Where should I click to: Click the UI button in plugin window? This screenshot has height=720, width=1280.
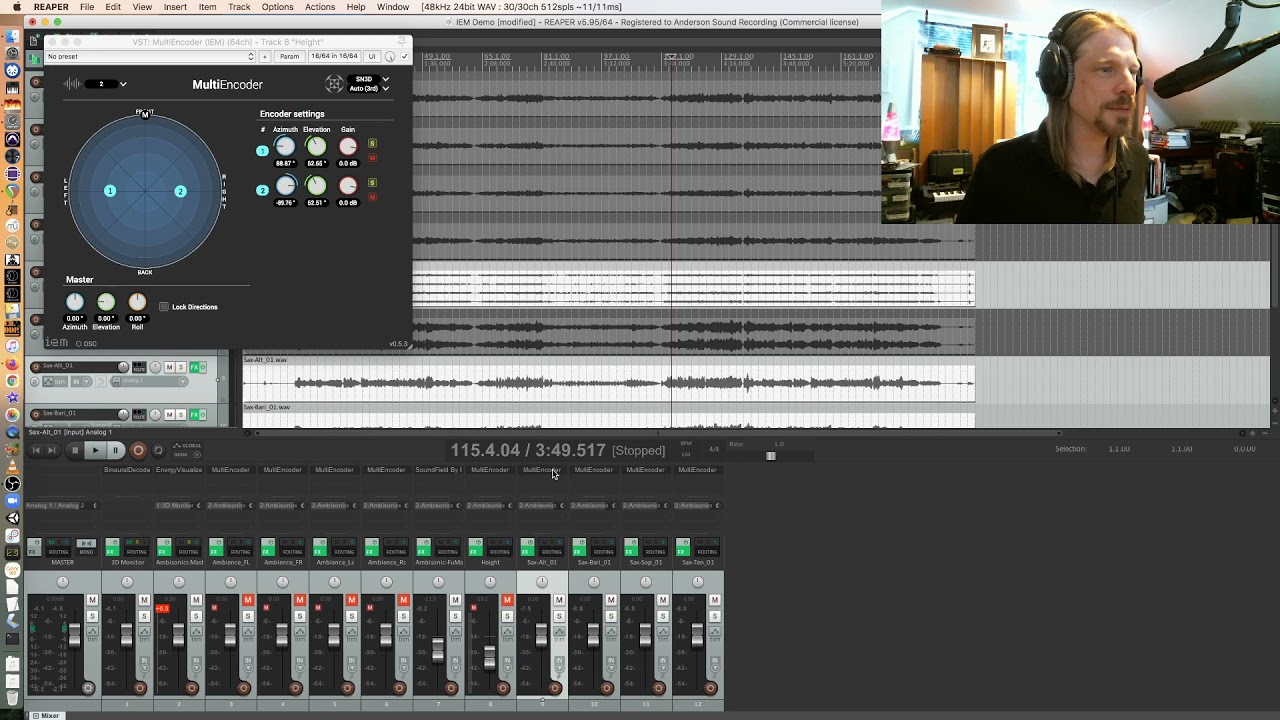pyautogui.click(x=372, y=56)
